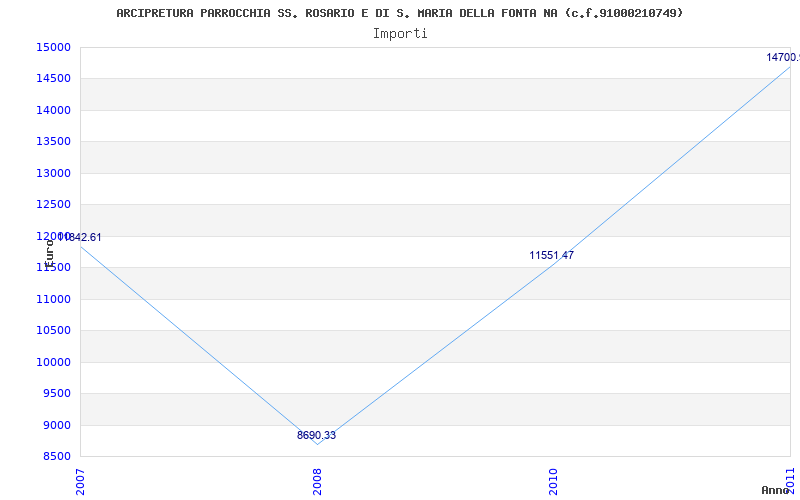Click the Euro axis title

(49, 254)
